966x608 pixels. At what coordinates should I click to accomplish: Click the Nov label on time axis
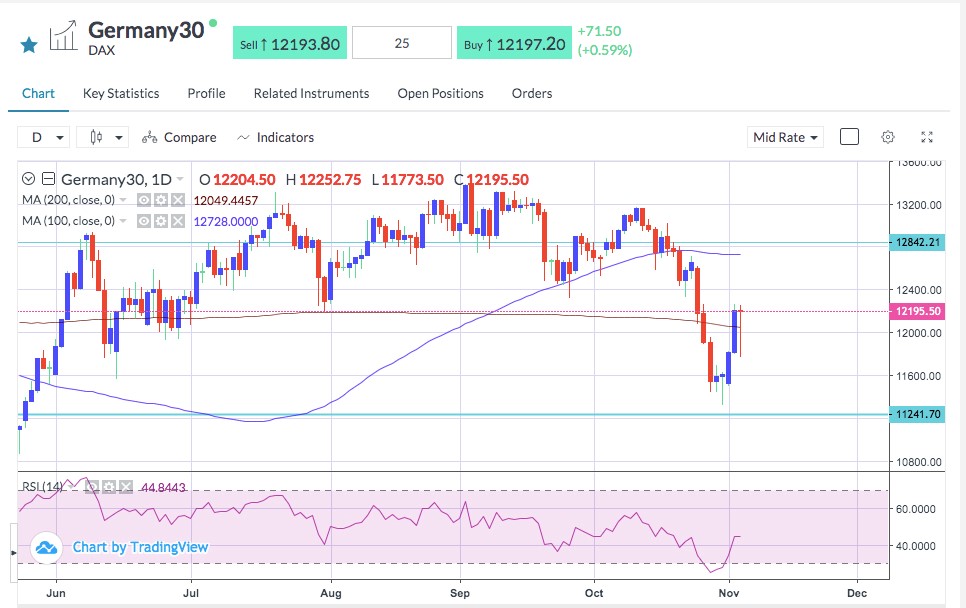[729, 593]
